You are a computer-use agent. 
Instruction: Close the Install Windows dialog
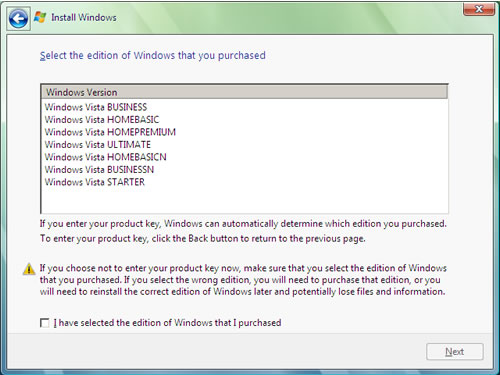click(x=479, y=9)
